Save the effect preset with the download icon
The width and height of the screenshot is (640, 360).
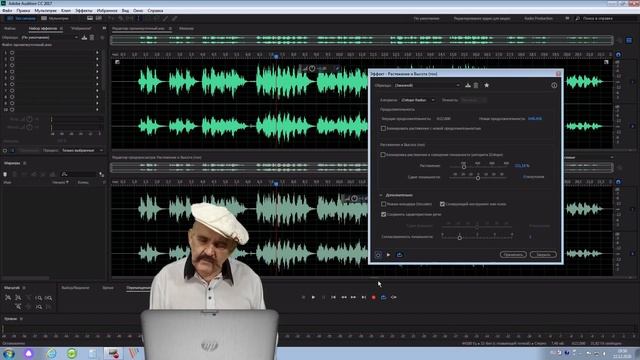click(x=468, y=85)
